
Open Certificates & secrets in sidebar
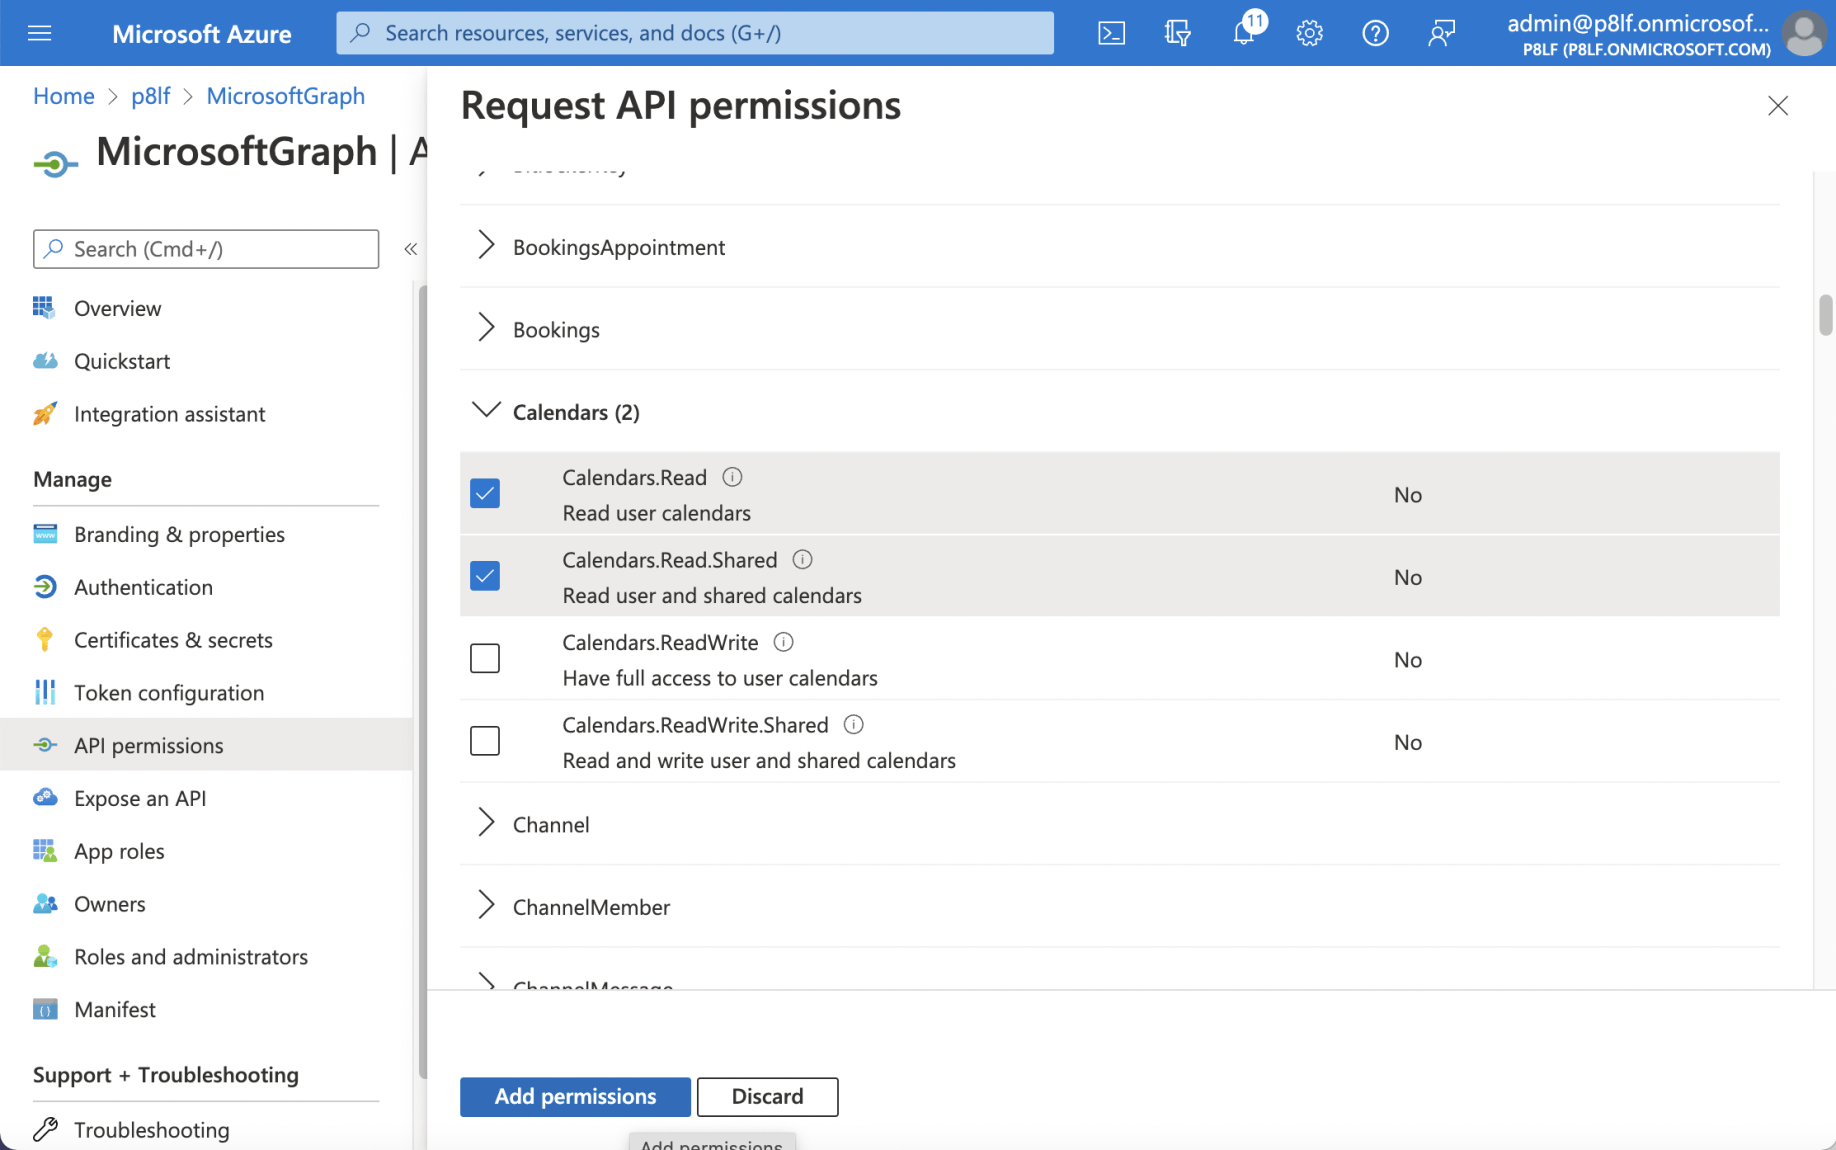pyautogui.click(x=173, y=640)
